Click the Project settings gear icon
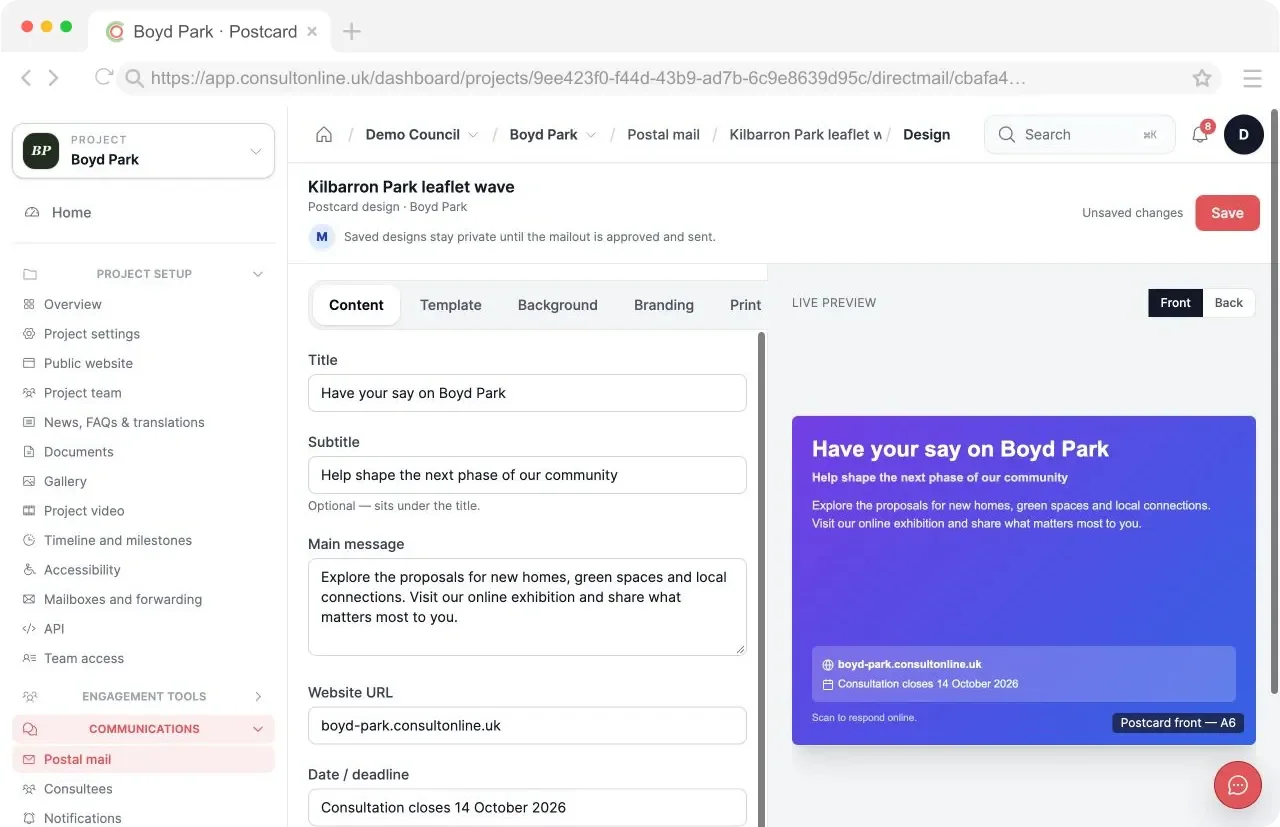The image size is (1280, 827). pyautogui.click(x=29, y=334)
